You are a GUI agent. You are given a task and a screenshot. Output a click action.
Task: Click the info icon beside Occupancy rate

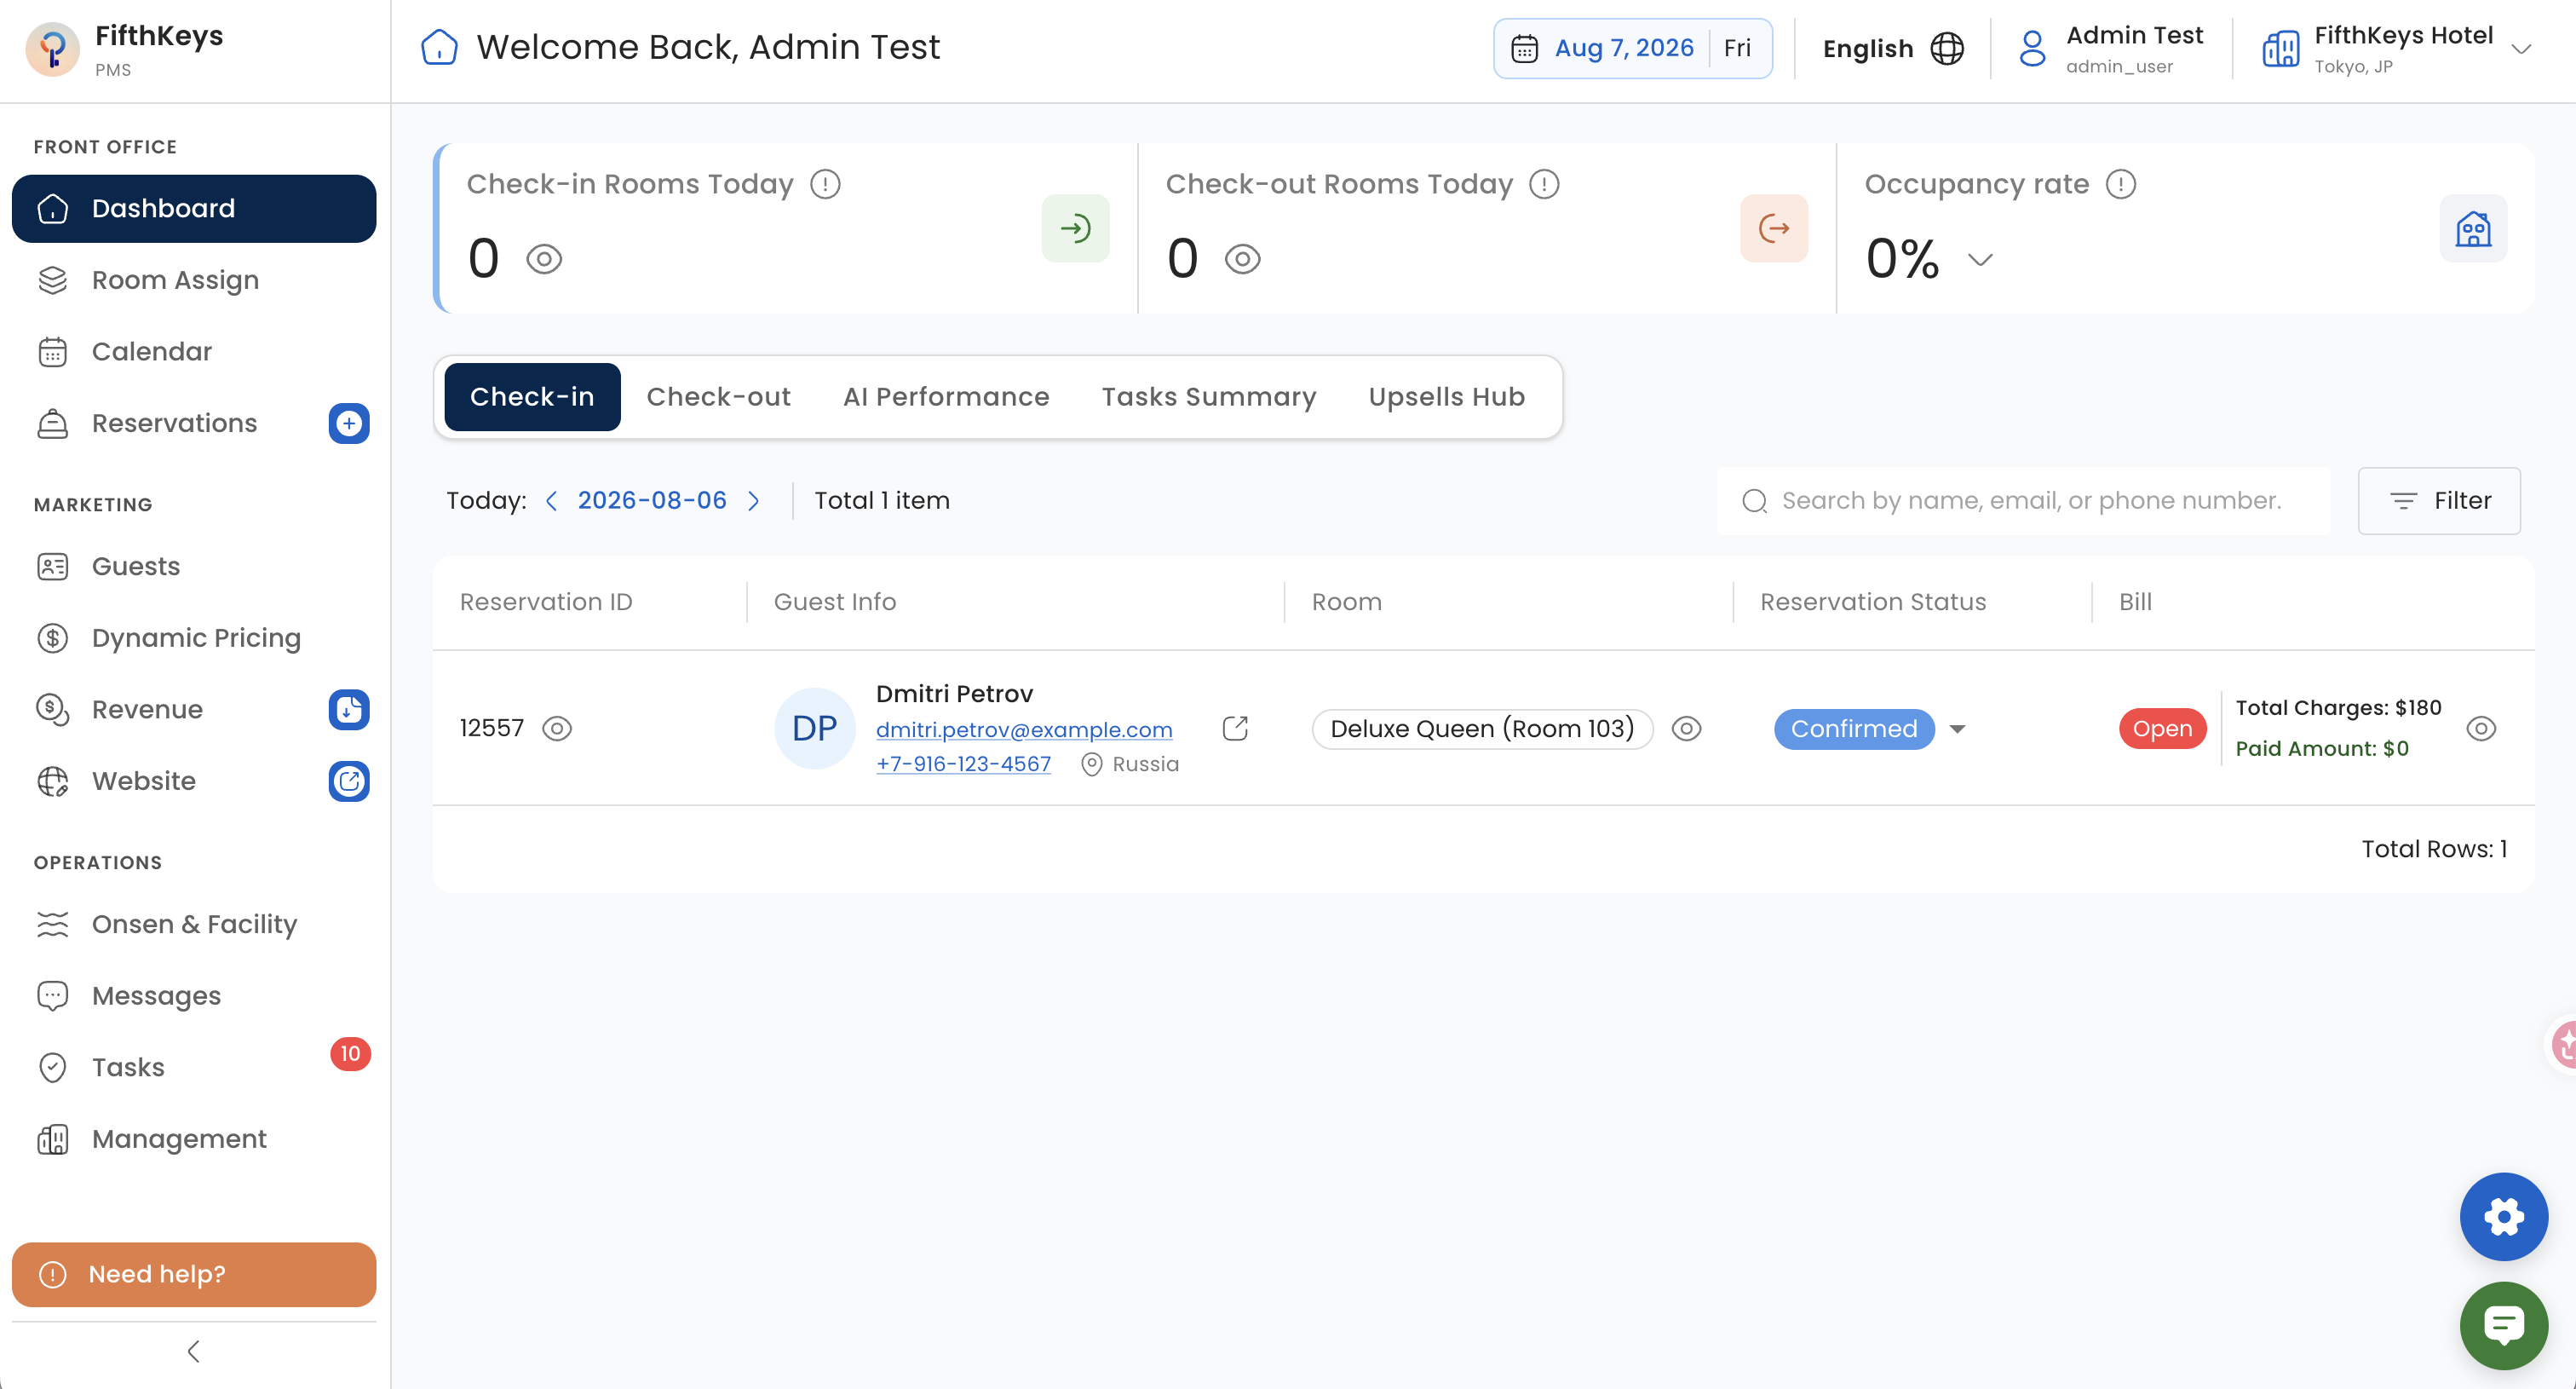tap(2120, 184)
